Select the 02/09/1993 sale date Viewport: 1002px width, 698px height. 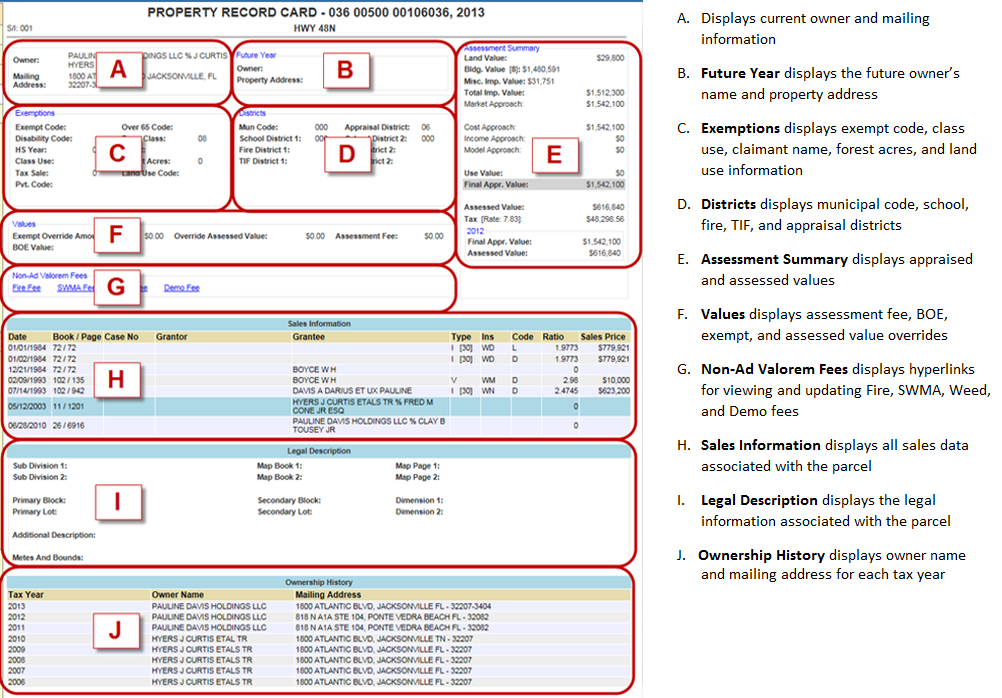point(27,380)
